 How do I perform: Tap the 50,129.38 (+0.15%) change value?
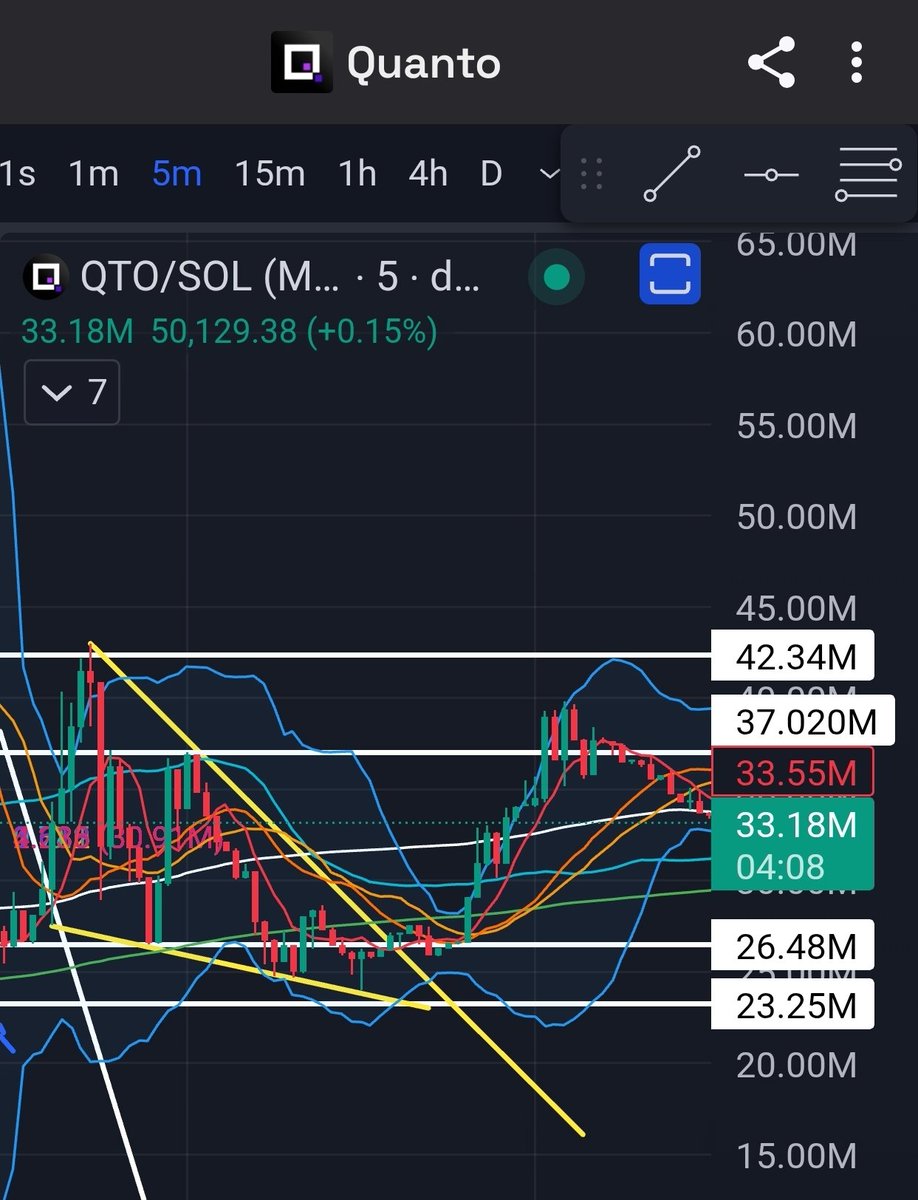tap(294, 331)
